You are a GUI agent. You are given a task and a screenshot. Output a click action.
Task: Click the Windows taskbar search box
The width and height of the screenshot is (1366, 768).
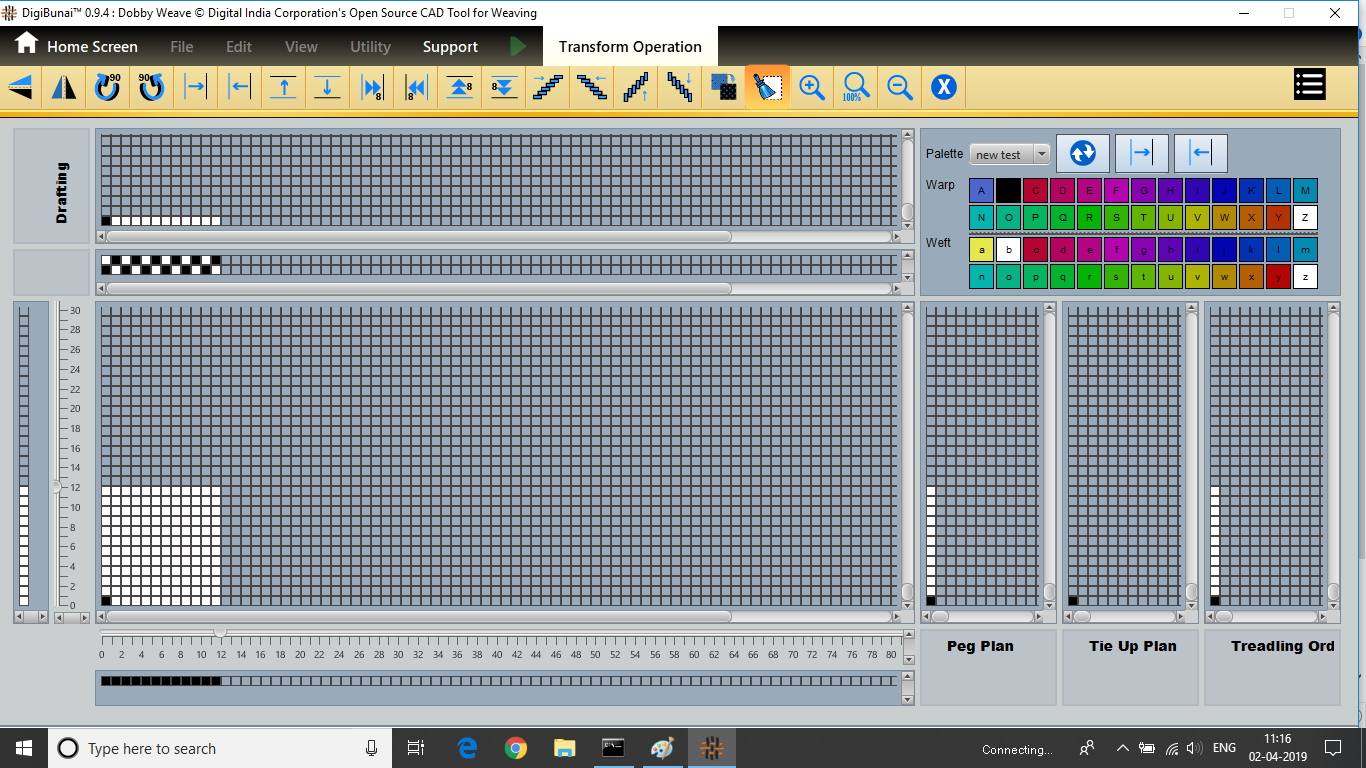[210, 748]
